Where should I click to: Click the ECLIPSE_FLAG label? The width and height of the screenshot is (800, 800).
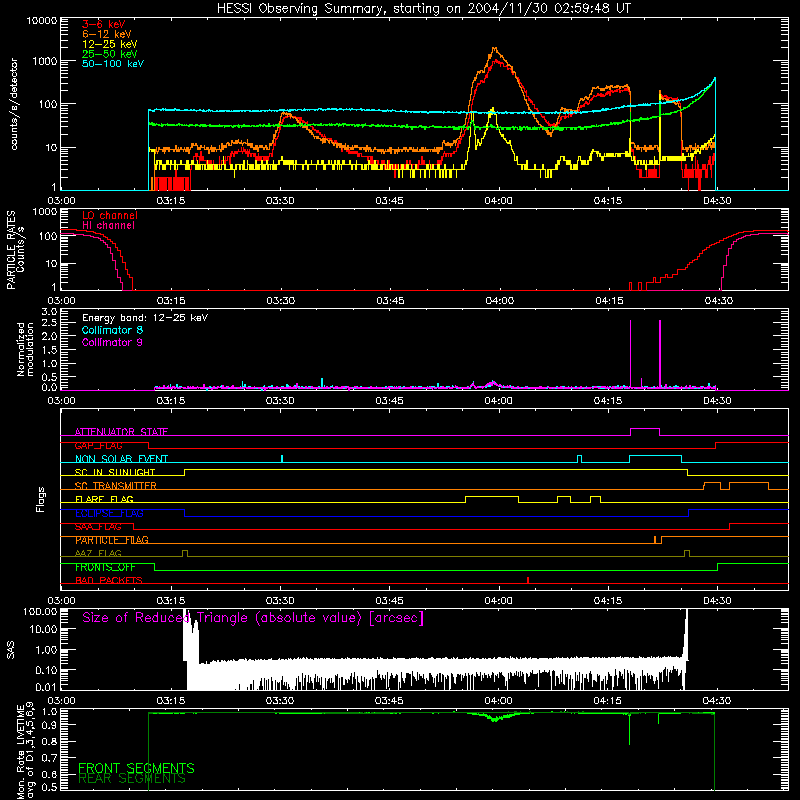109,513
